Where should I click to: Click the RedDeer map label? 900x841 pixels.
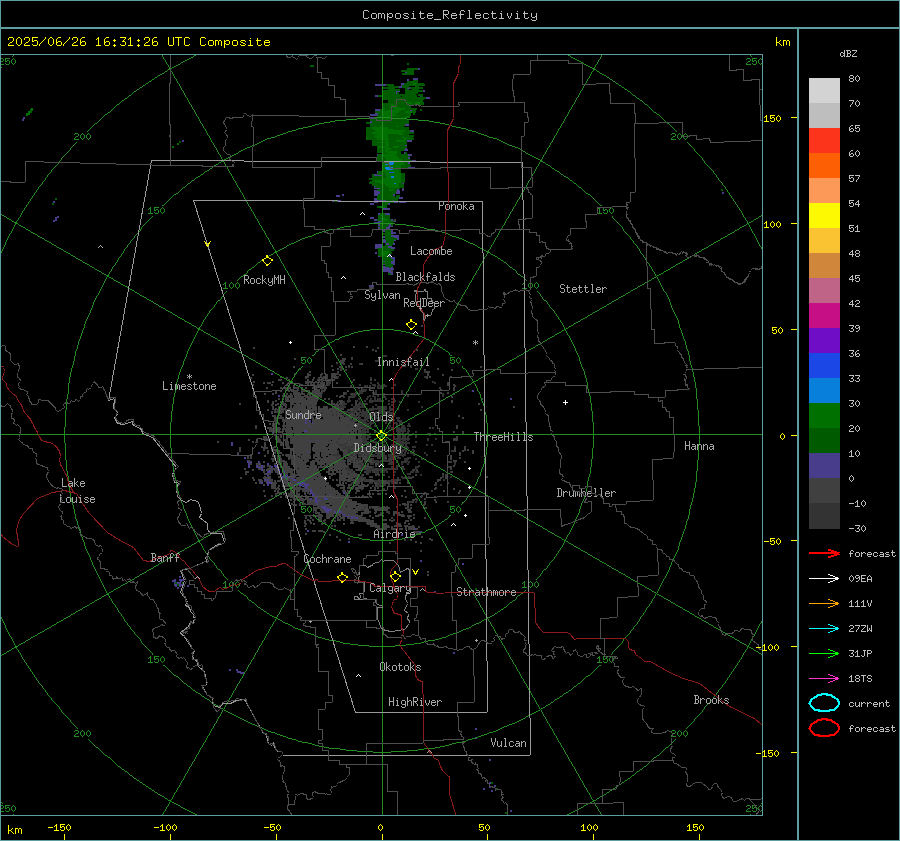pos(424,303)
